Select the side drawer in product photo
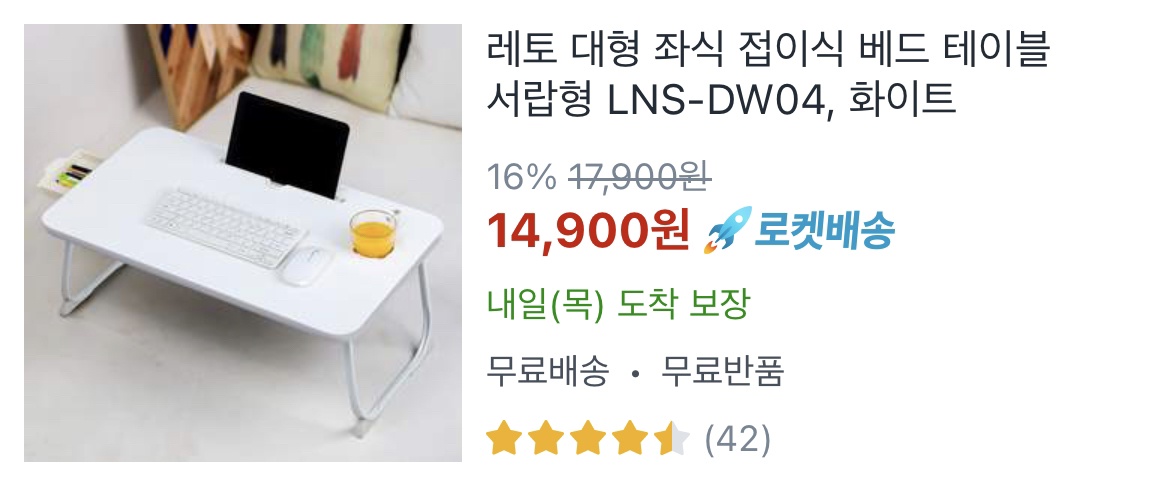The height and width of the screenshot is (497, 1166). click(x=65, y=173)
